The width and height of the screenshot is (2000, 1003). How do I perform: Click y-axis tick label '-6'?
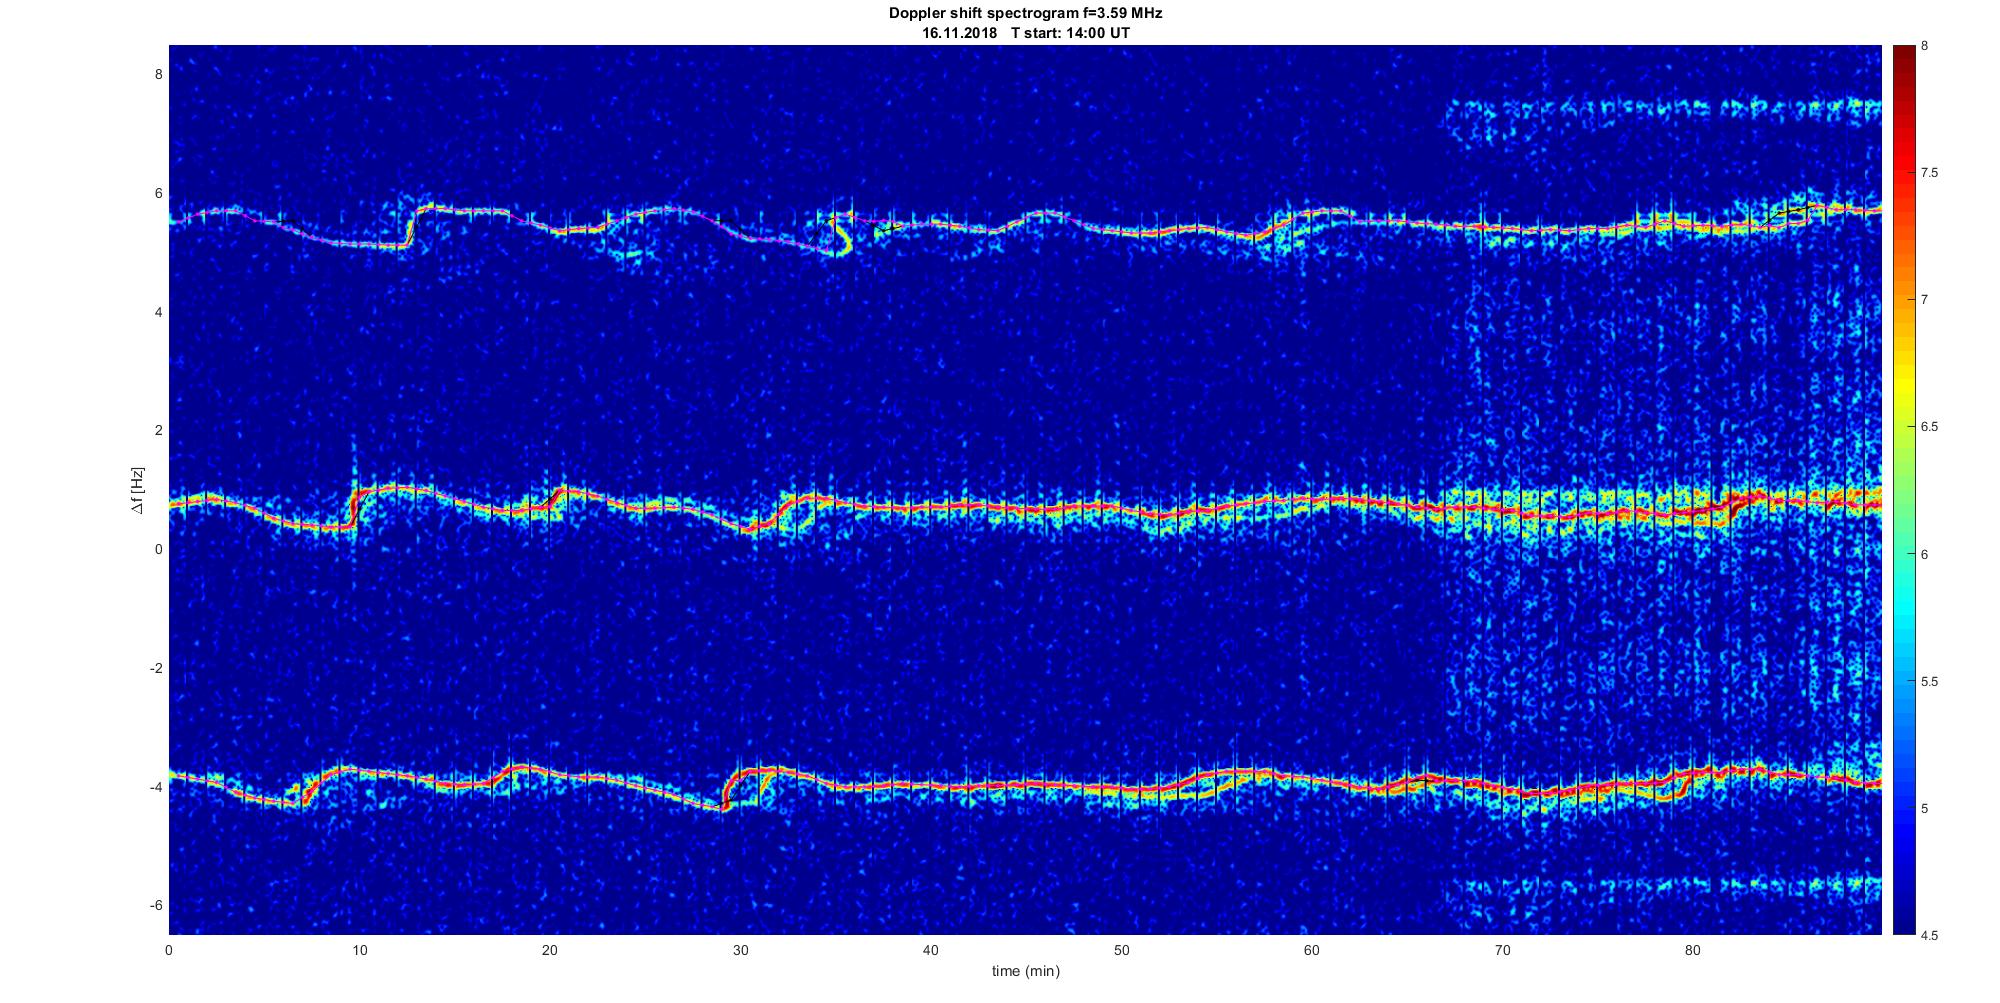[156, 905]
